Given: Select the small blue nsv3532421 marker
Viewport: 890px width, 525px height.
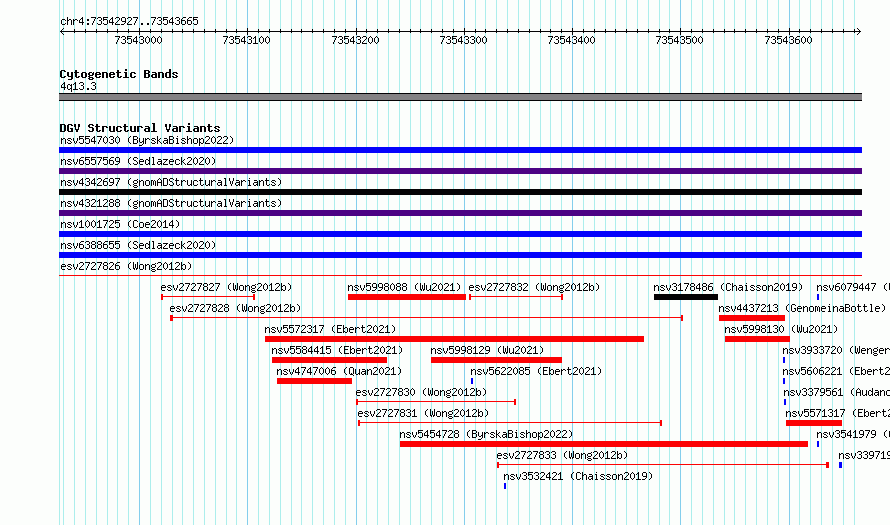Looking at the screenshot, I should coord(505,486).
